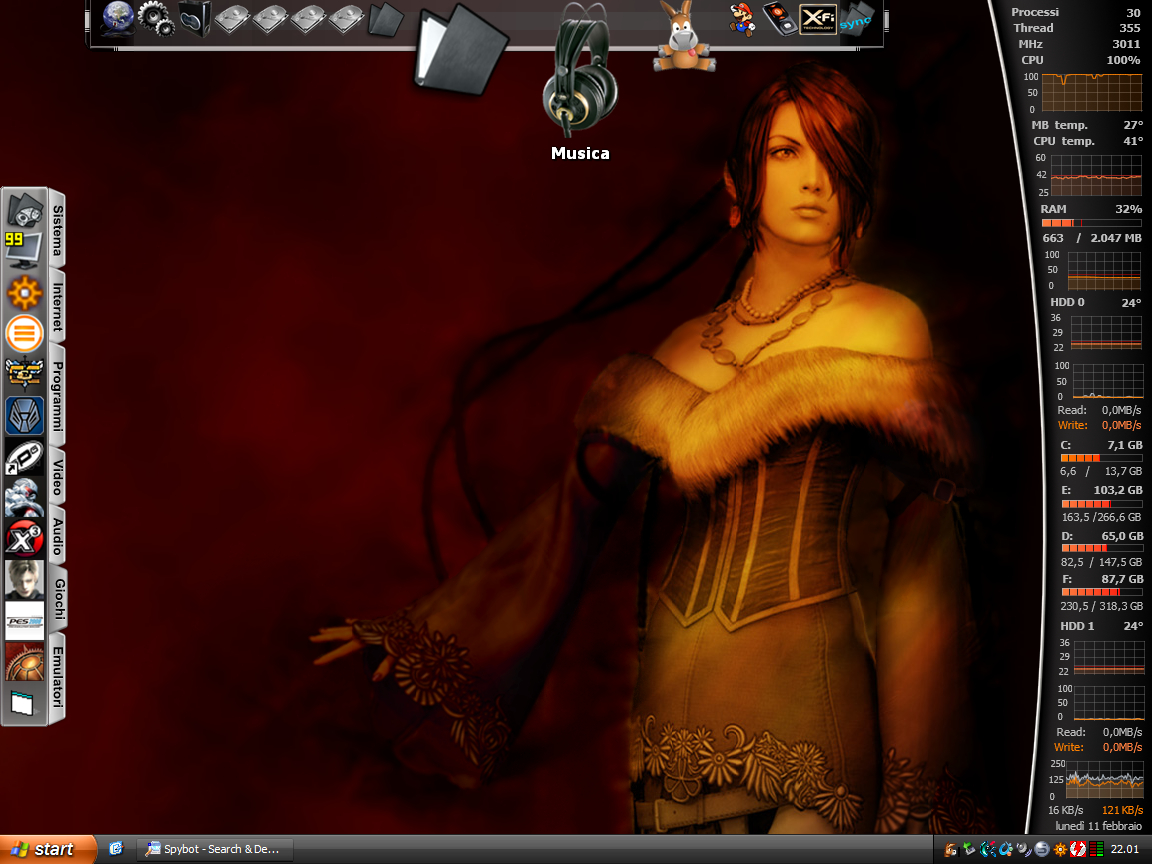This screenshot has width=1152, height=864.
Task: Click the system tray clock
Action: pyautogui.click(x=1125, y=849)
